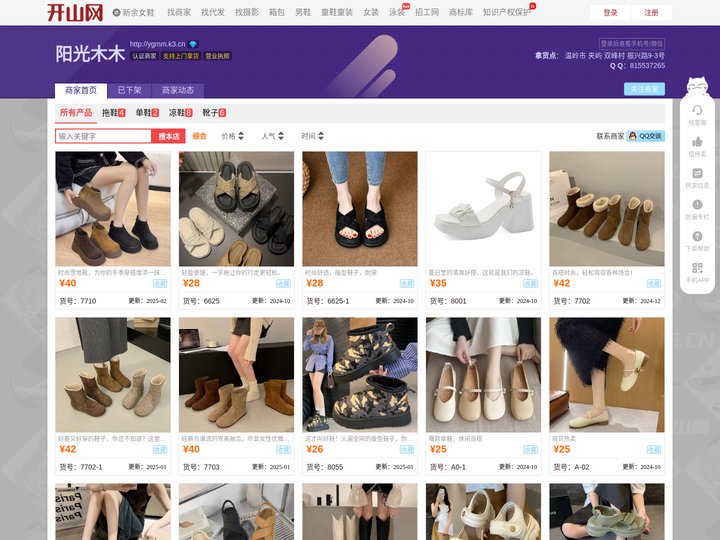The image size is (720, 540).
Task: Click 收藏 icon on item A-02
Action: [x=654, y=450]
